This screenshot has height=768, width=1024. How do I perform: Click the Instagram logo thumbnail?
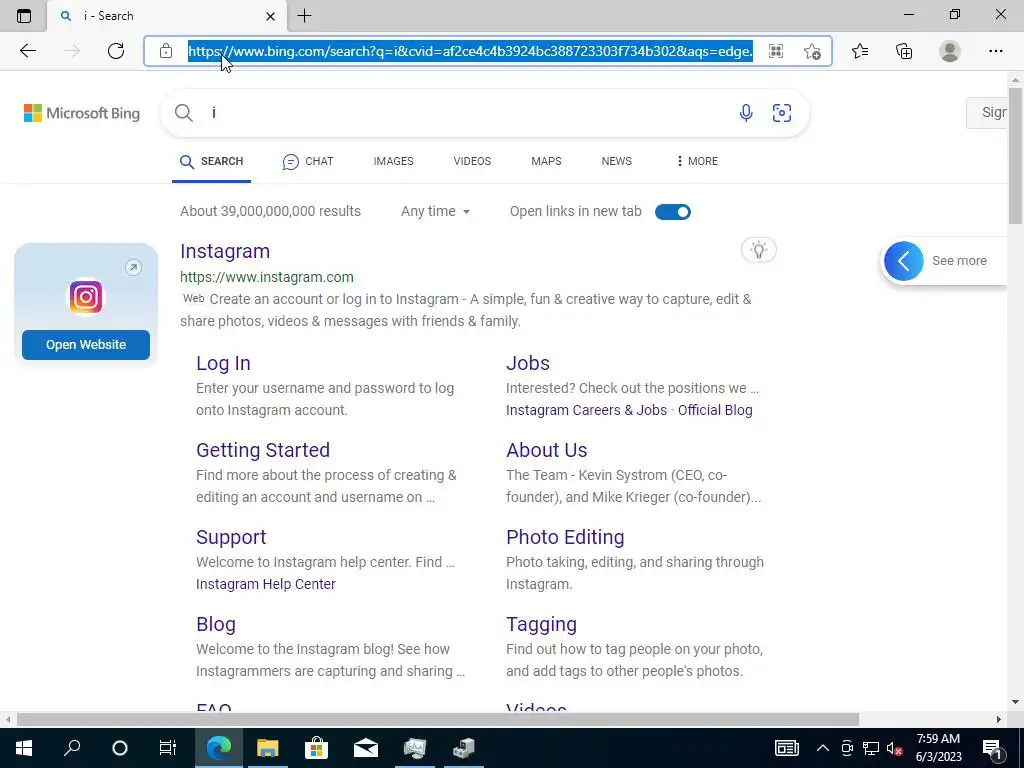[86, 297]
